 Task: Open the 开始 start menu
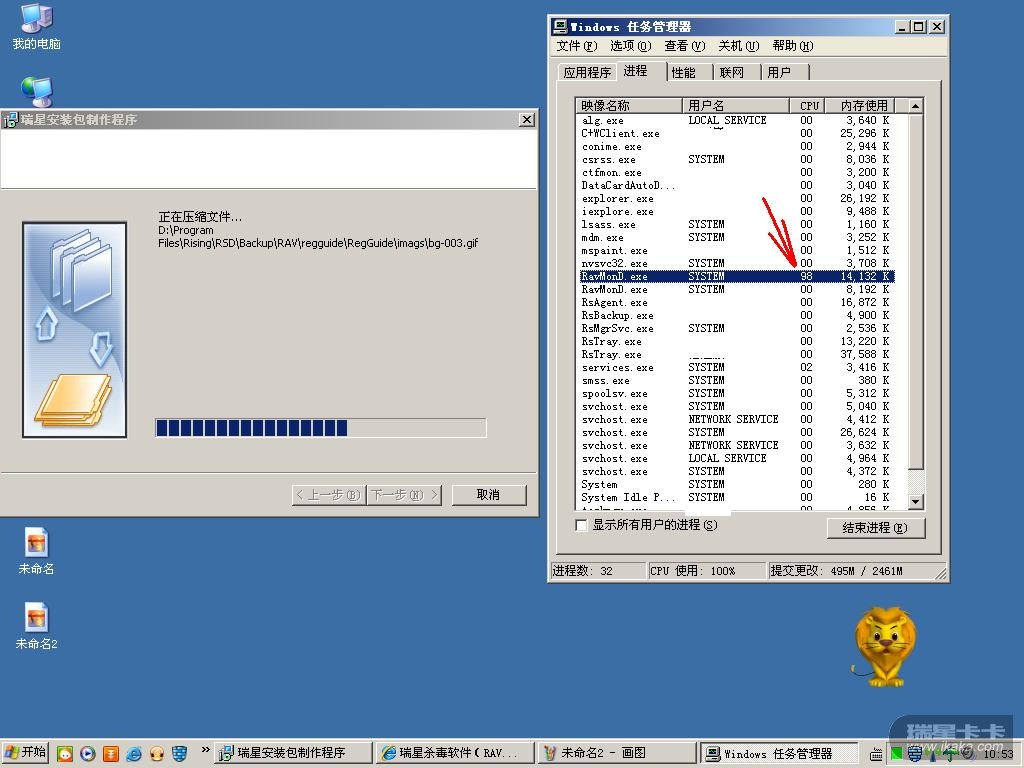click(x=25, y=753)
